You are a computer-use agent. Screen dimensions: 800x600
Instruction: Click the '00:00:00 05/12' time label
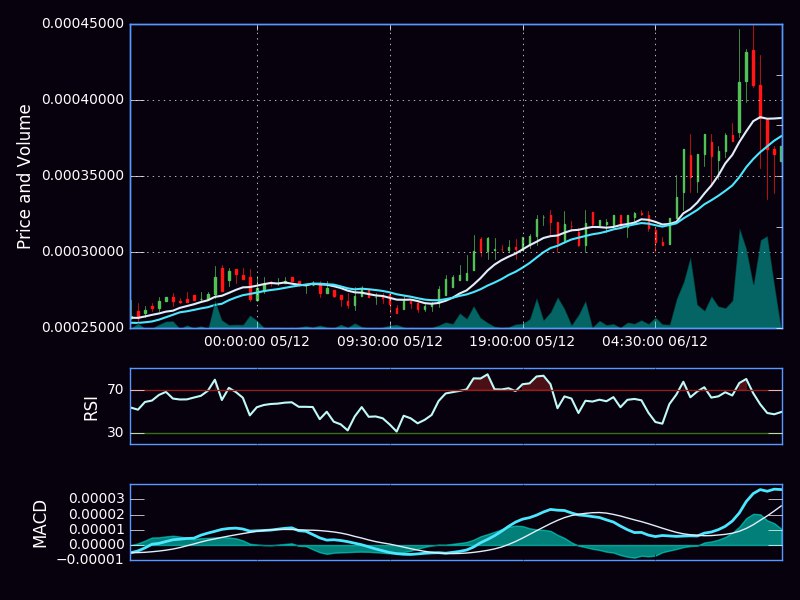click(x=257, y=341)
